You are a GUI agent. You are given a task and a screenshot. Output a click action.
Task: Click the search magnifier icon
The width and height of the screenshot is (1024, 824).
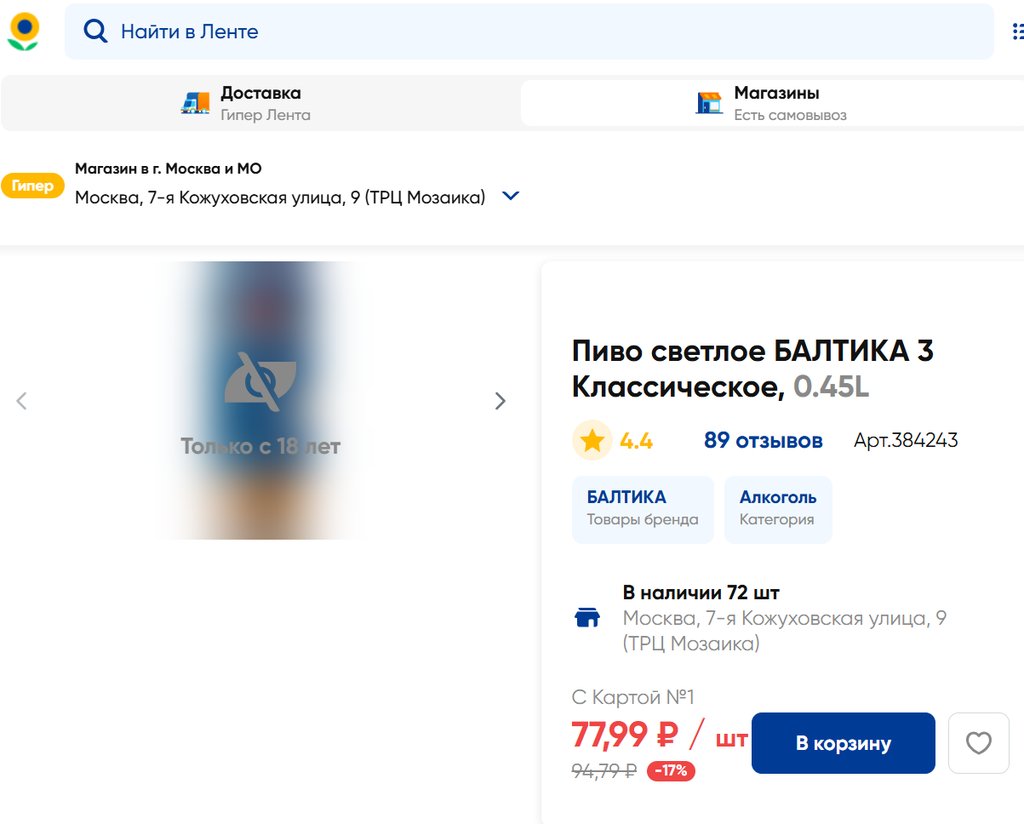95,31
